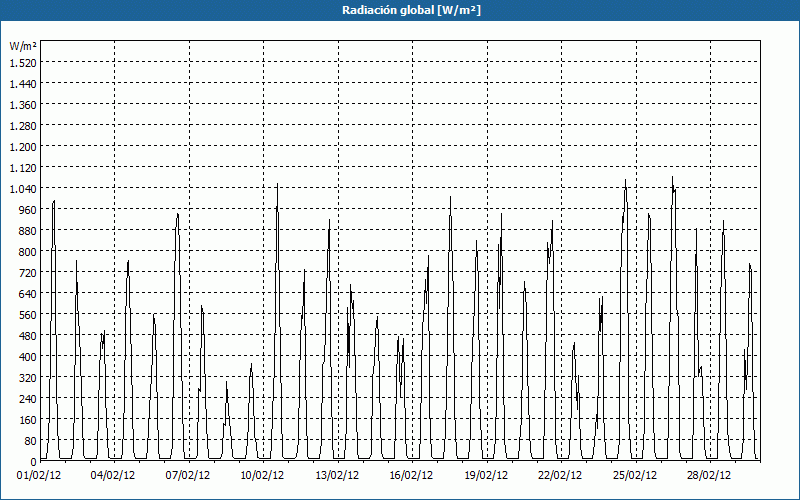Select the 160 y-axis value

[28, 419]
